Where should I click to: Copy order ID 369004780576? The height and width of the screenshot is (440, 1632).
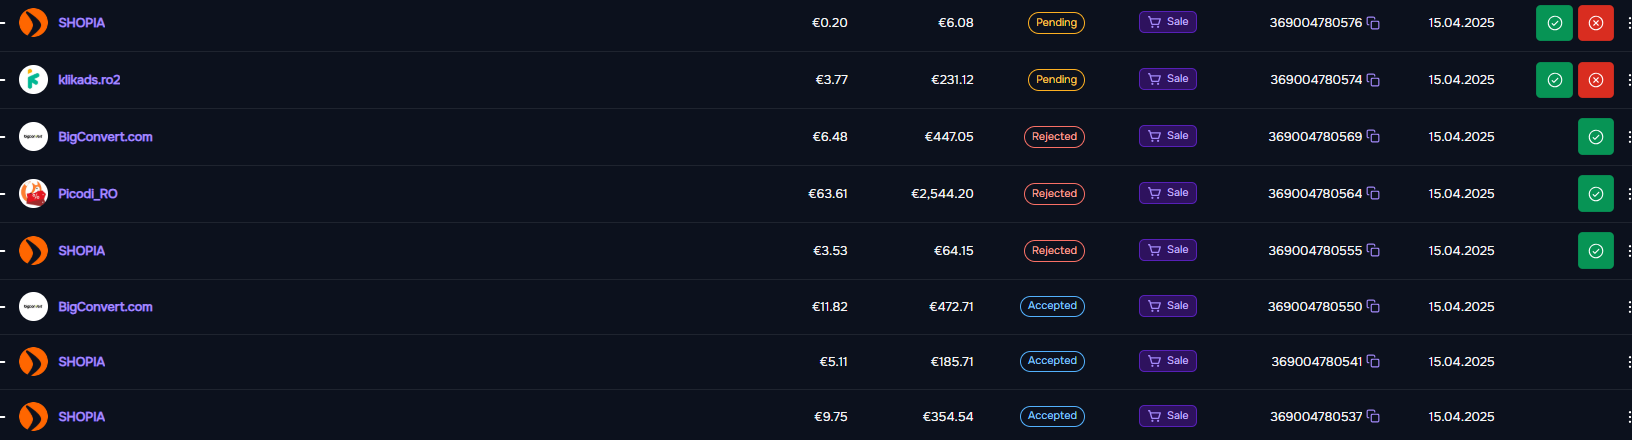1374,23
